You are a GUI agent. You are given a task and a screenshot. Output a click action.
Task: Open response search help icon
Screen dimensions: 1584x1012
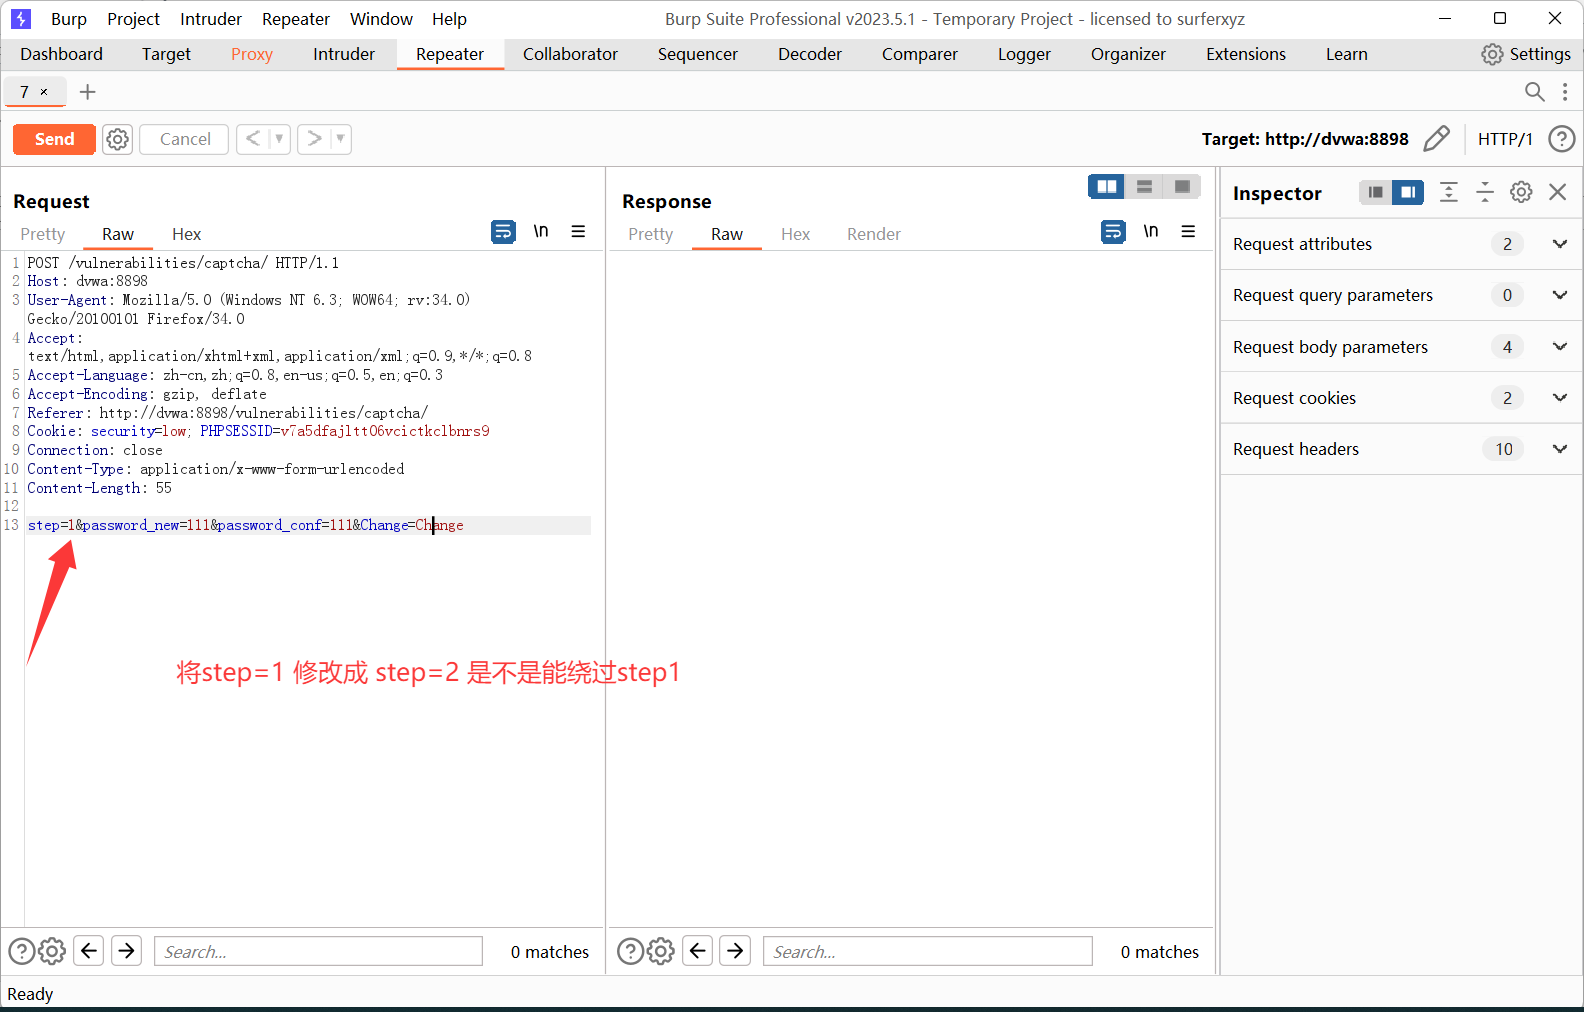630,951
